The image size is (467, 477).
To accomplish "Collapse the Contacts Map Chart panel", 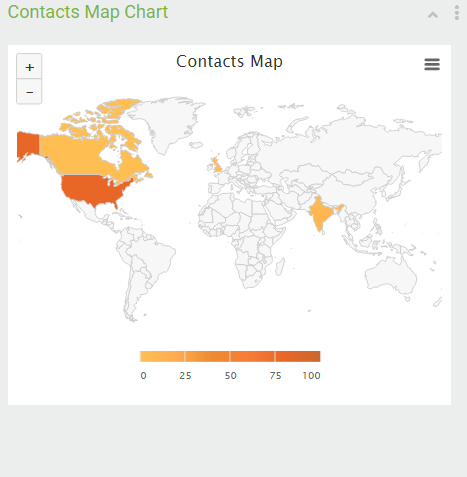I will (433, 15).
